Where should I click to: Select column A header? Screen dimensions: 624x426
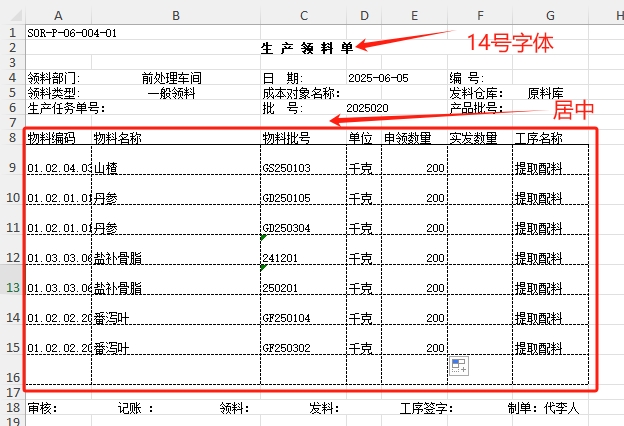(58, 16)
